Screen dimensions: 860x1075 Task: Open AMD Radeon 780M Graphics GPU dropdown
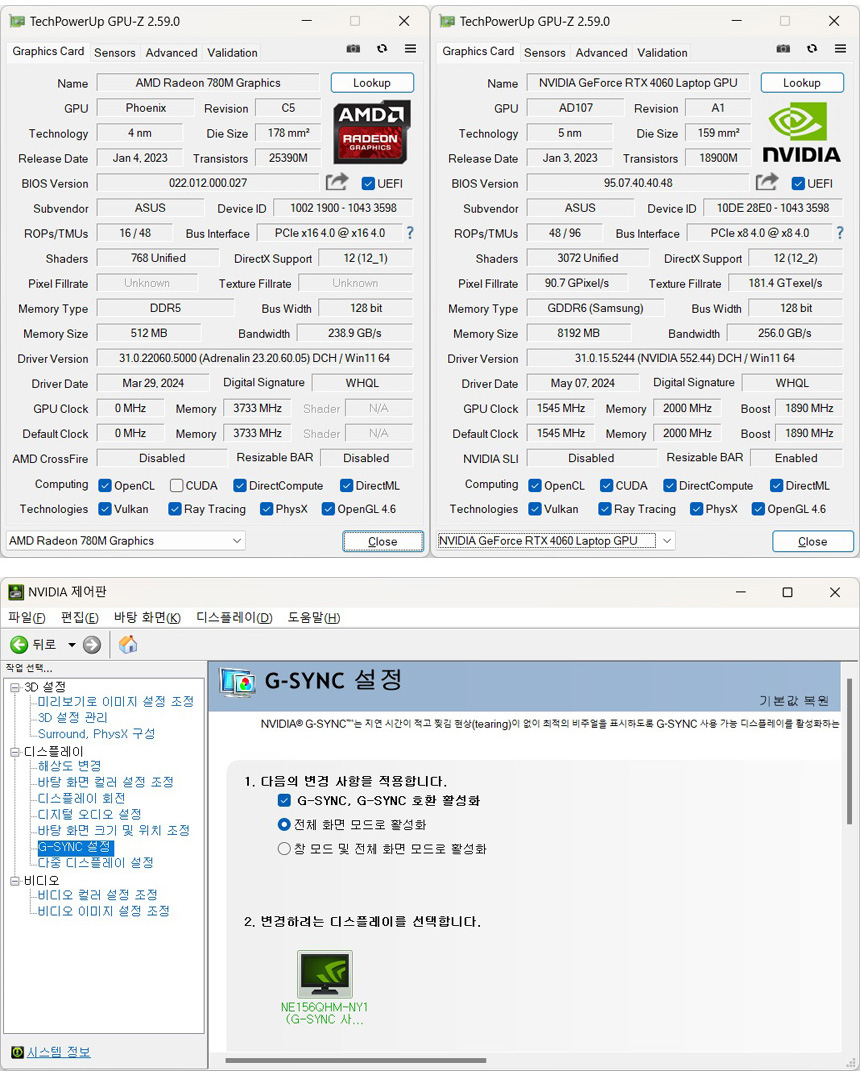(x=126, y=541)
